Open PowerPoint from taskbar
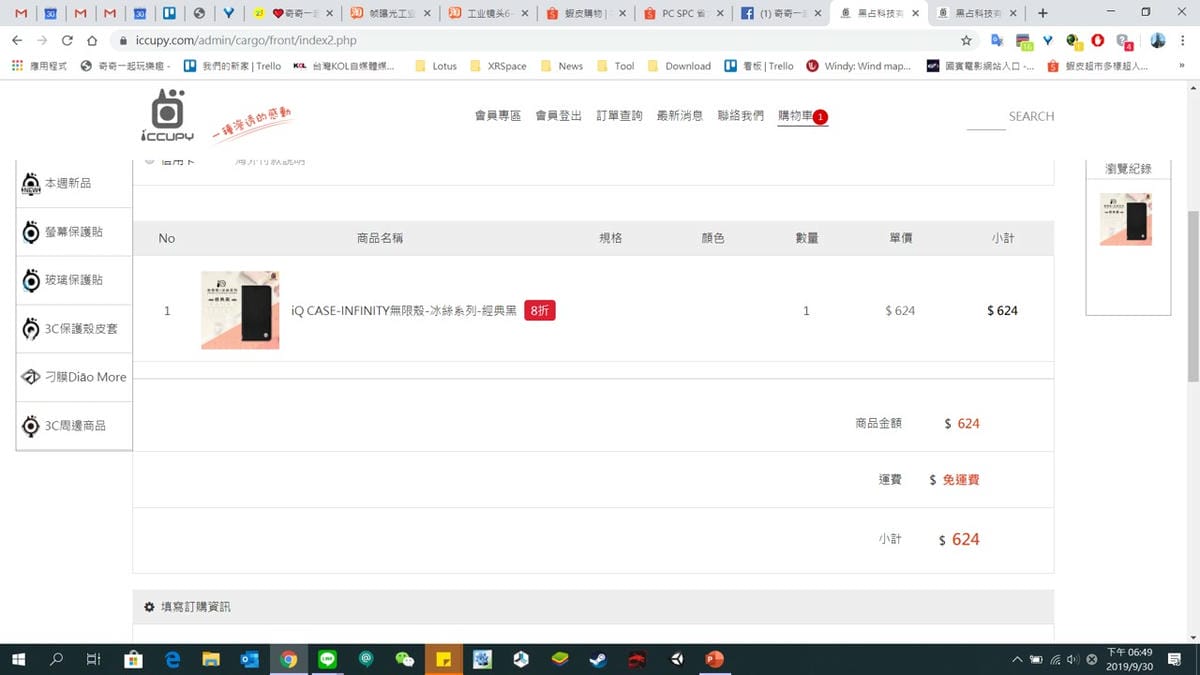 (x=714, y=659)
